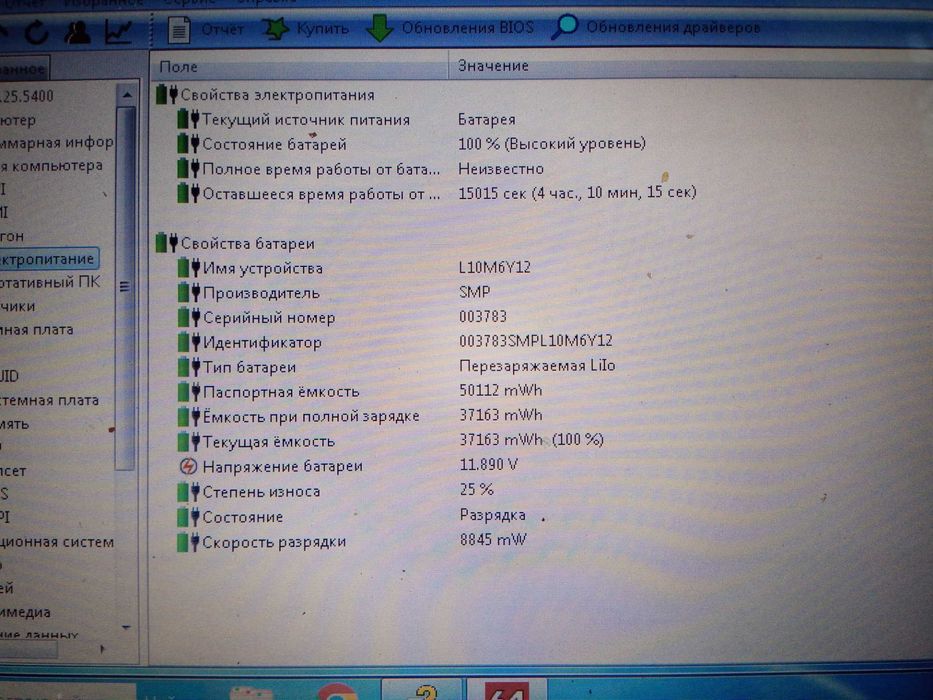Image resolution: width=933 pixels, height=700 pixels.
Task: Select Имя компьютера tree item
Action: point(52,165)
